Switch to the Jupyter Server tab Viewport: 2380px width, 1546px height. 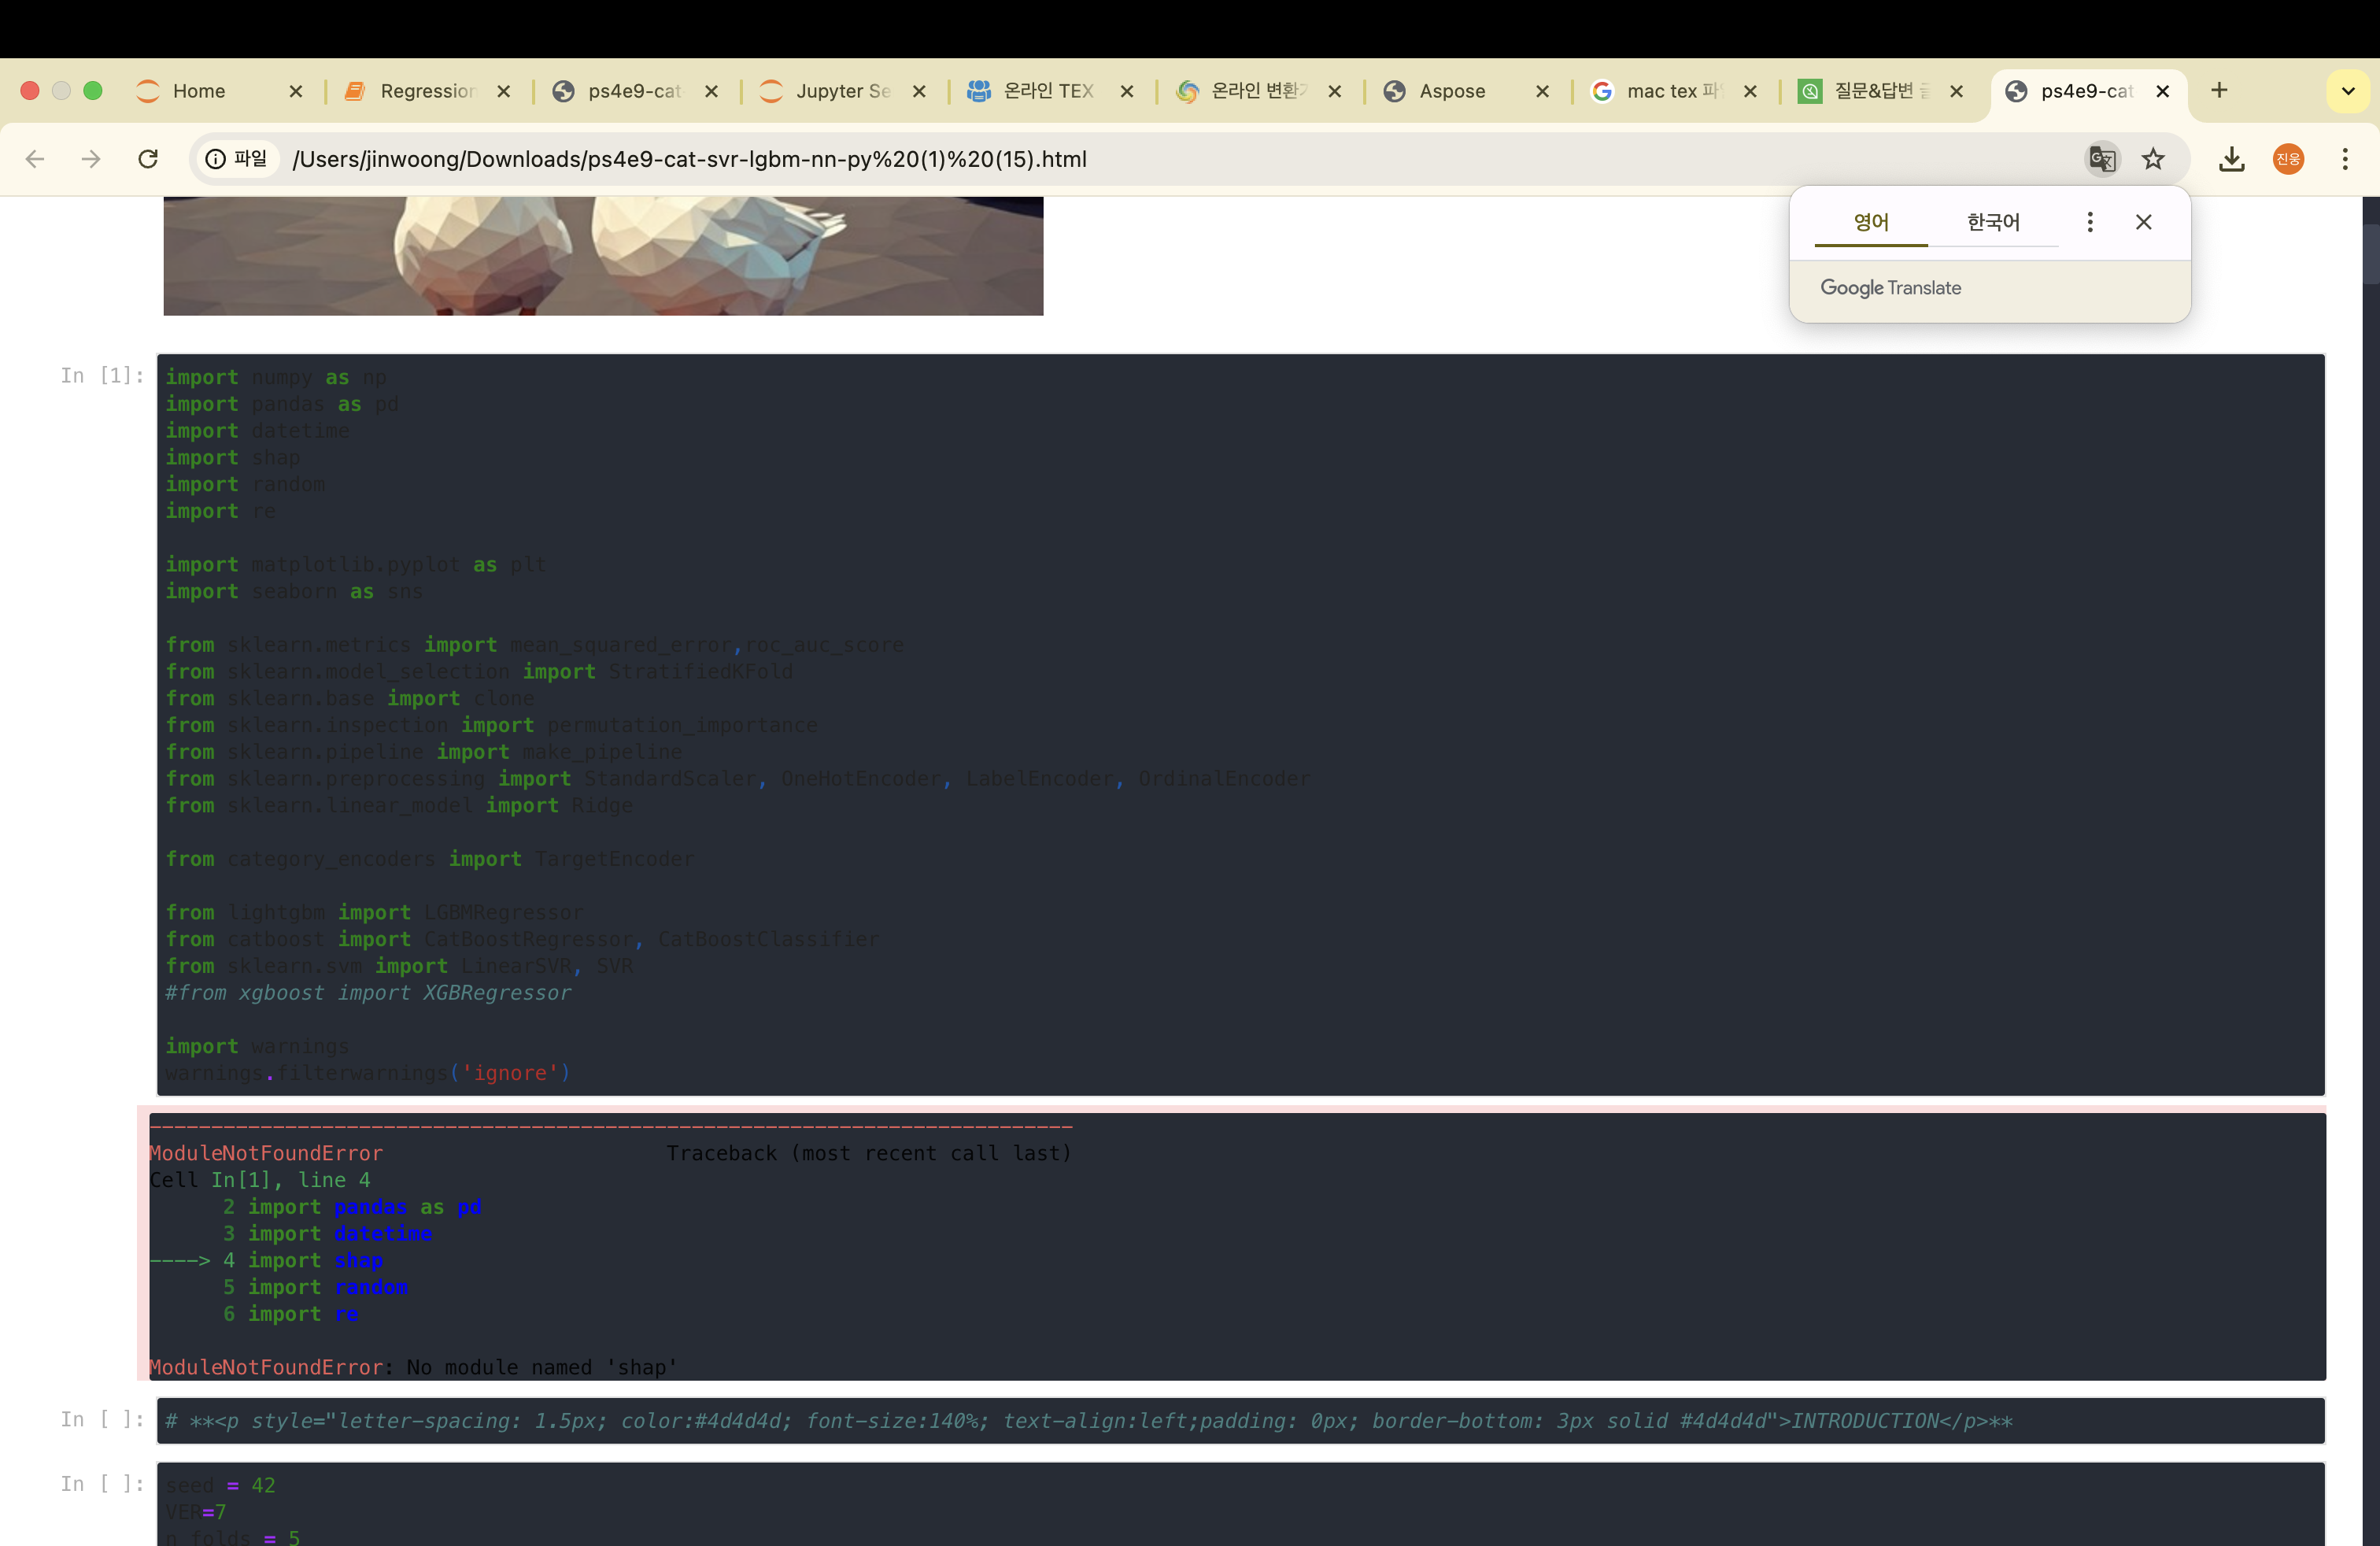[x=840, y=91]
